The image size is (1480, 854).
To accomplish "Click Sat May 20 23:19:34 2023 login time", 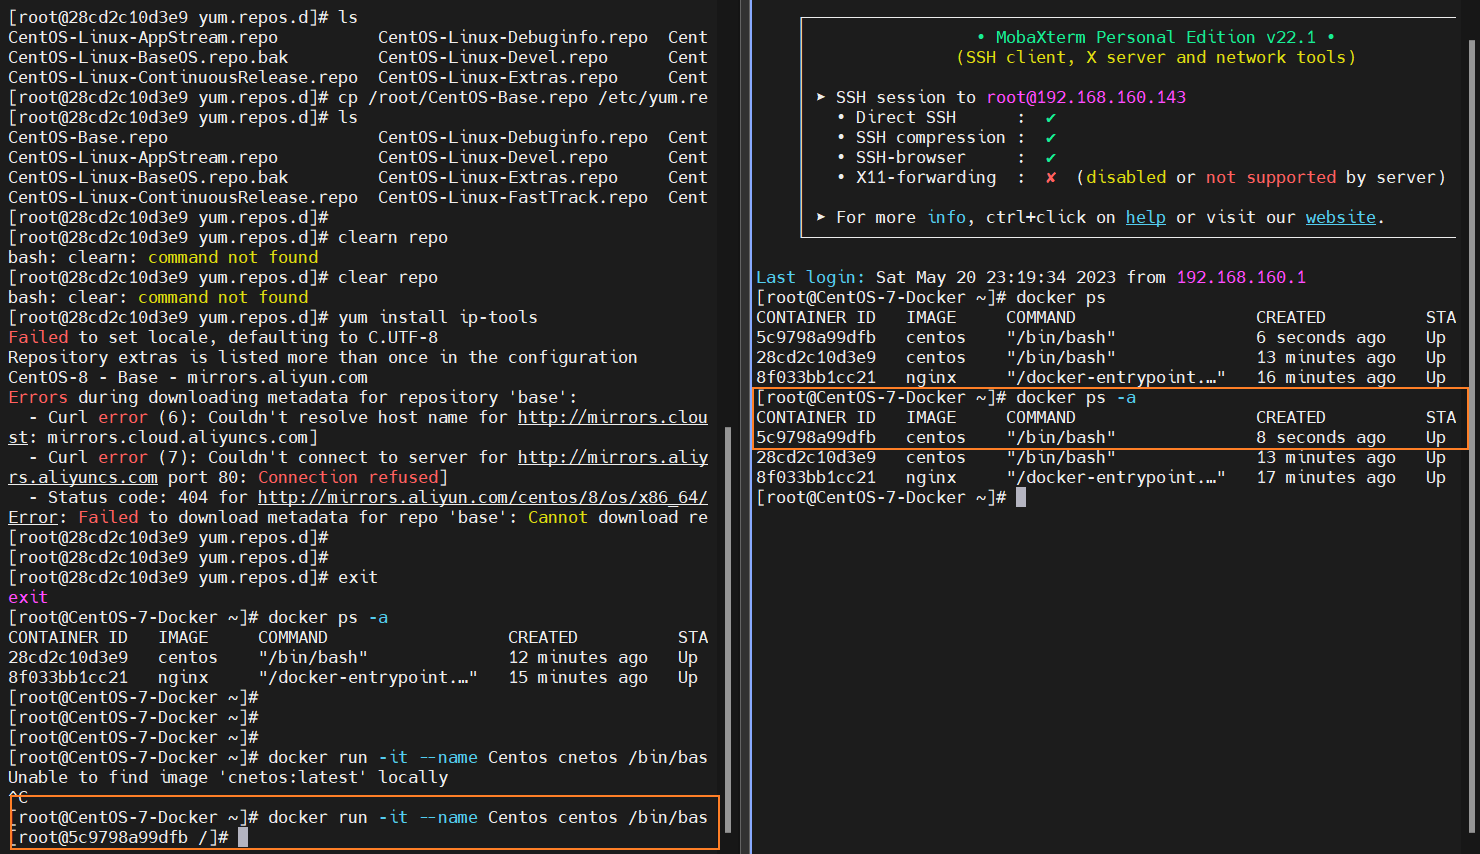I will tap(996, 277).
